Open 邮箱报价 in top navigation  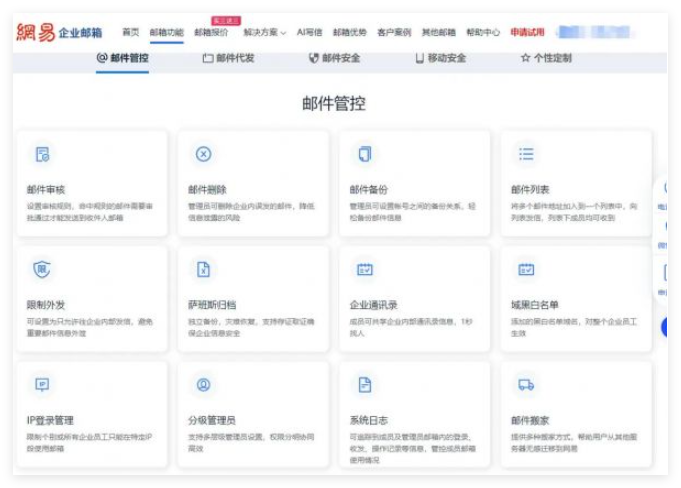211,32
